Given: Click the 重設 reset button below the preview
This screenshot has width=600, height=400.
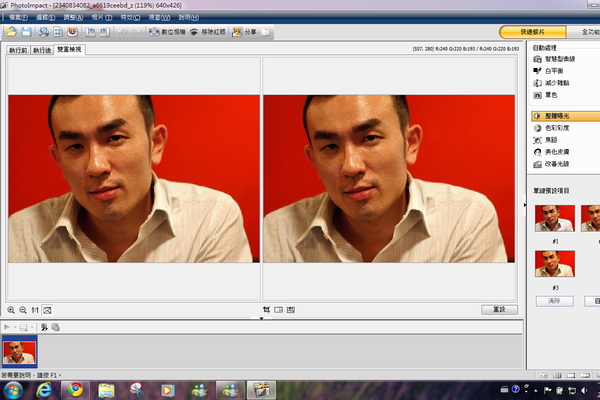Looking at the screenshot, I should (x=499, y=310).
